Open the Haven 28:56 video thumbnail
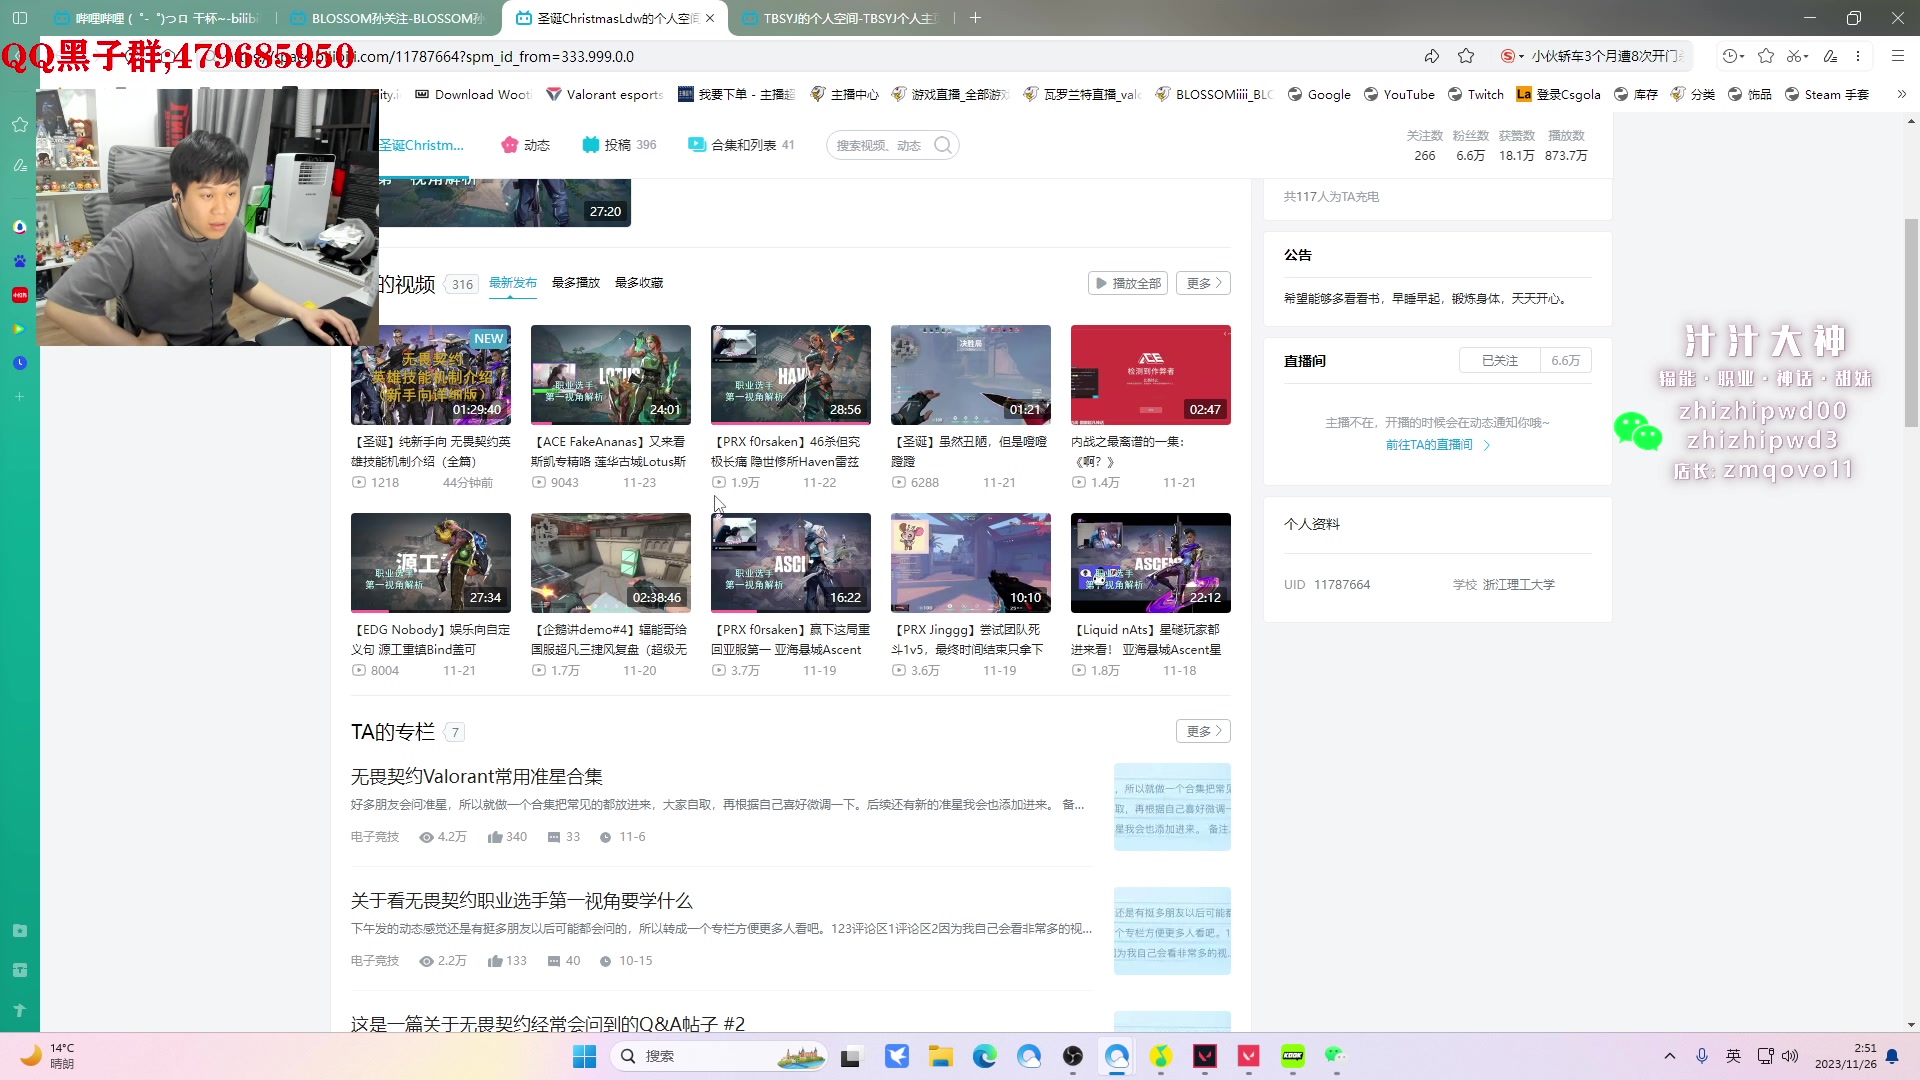The height and width of the screenshot is (1080, 1920). pos(791,375)
